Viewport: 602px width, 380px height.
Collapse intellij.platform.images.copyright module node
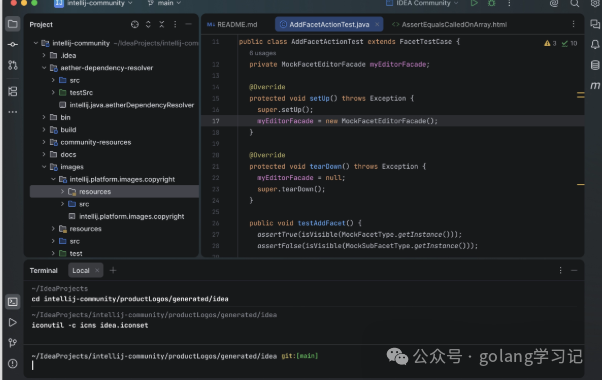(x=53, y=179)
